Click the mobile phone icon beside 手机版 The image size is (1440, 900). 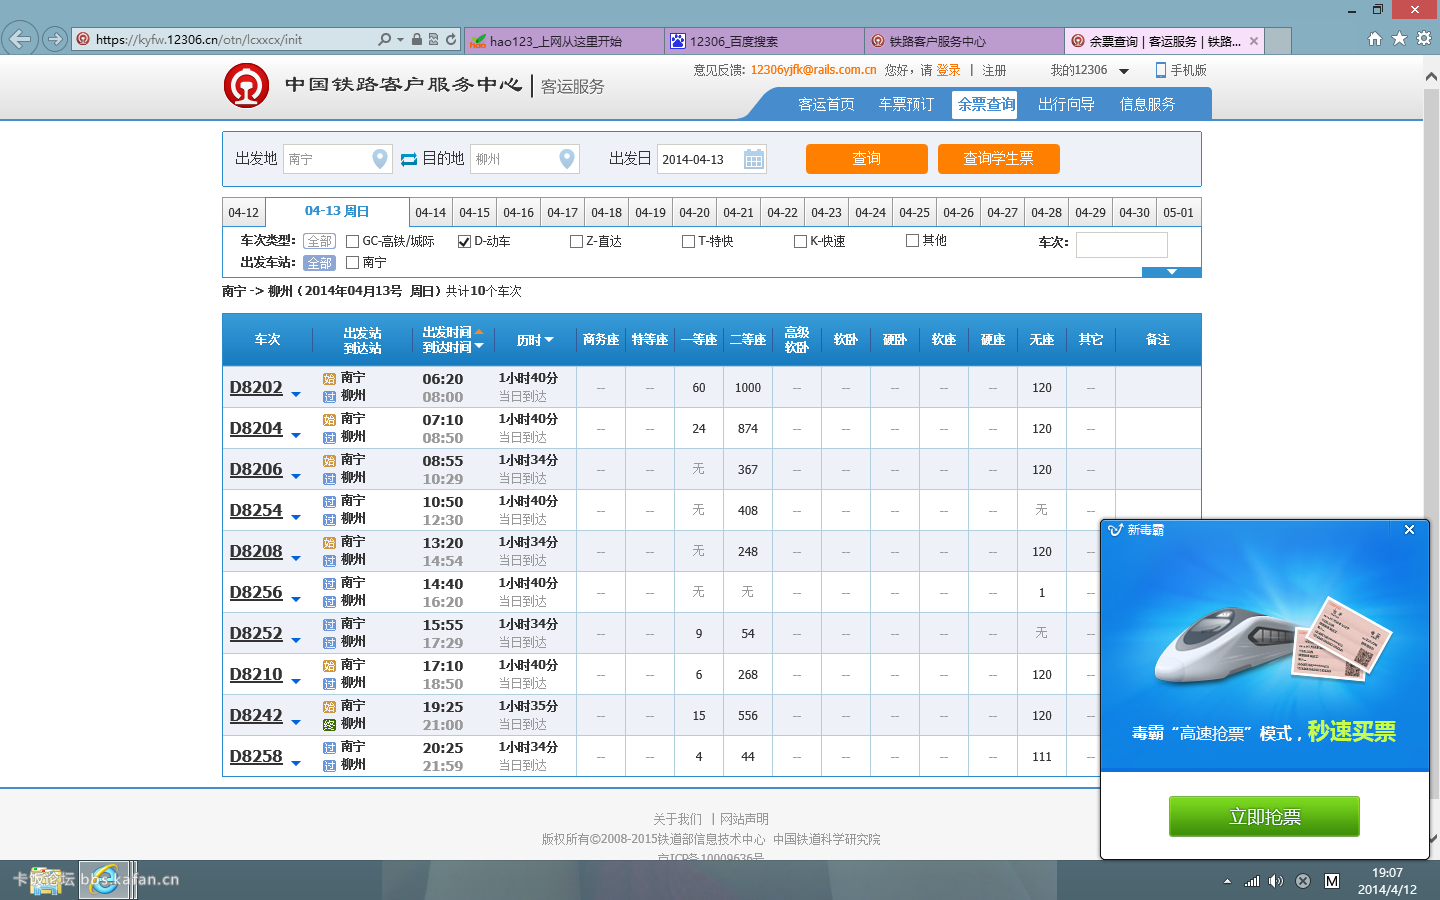[x=1161, y=70]
